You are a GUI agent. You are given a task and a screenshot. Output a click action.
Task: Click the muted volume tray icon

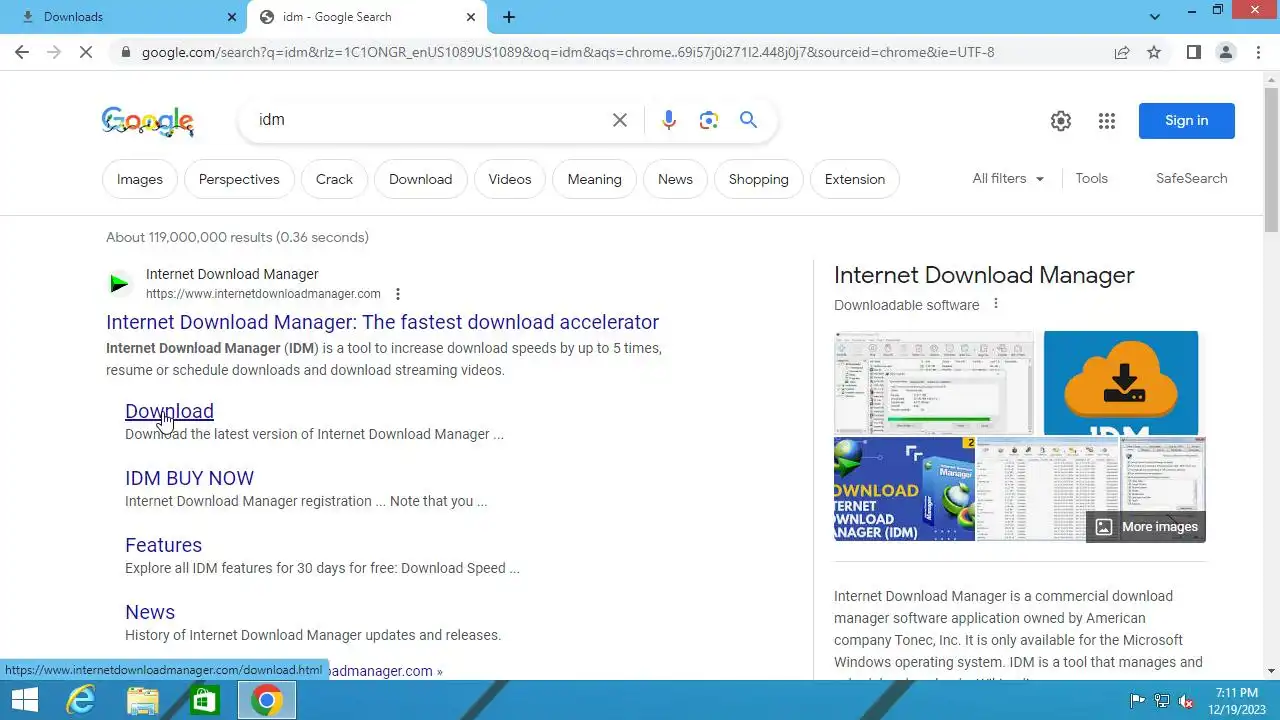1187,700
